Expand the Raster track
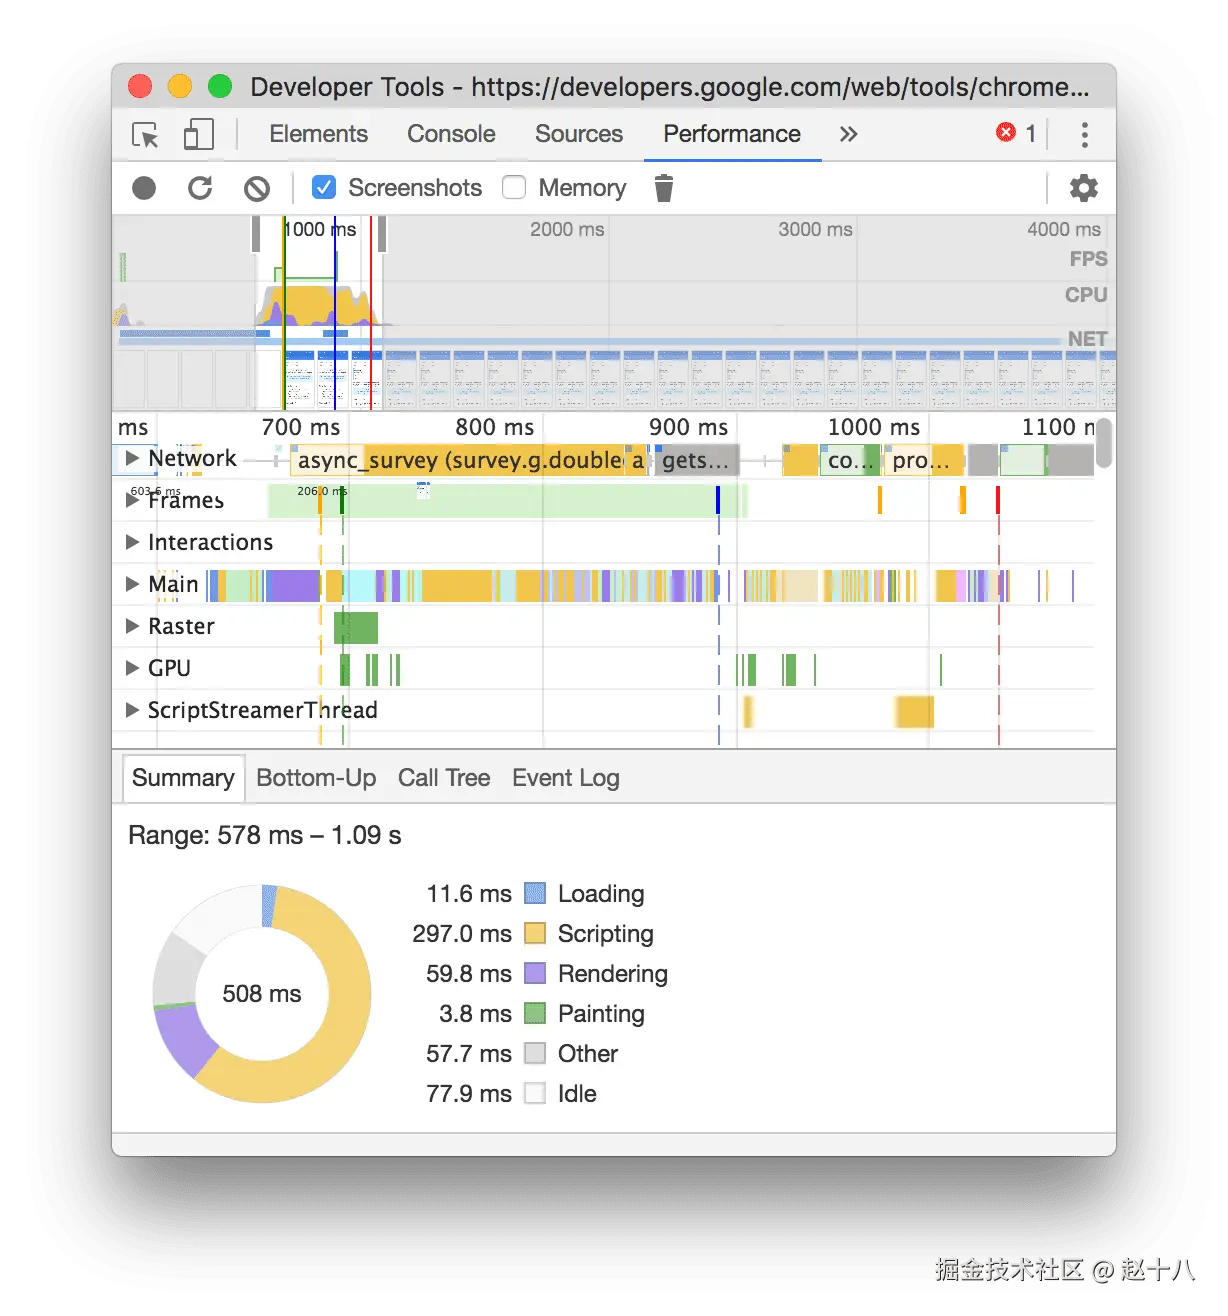The height and width of the screenshot is (1316, 1228). (132, 626)
